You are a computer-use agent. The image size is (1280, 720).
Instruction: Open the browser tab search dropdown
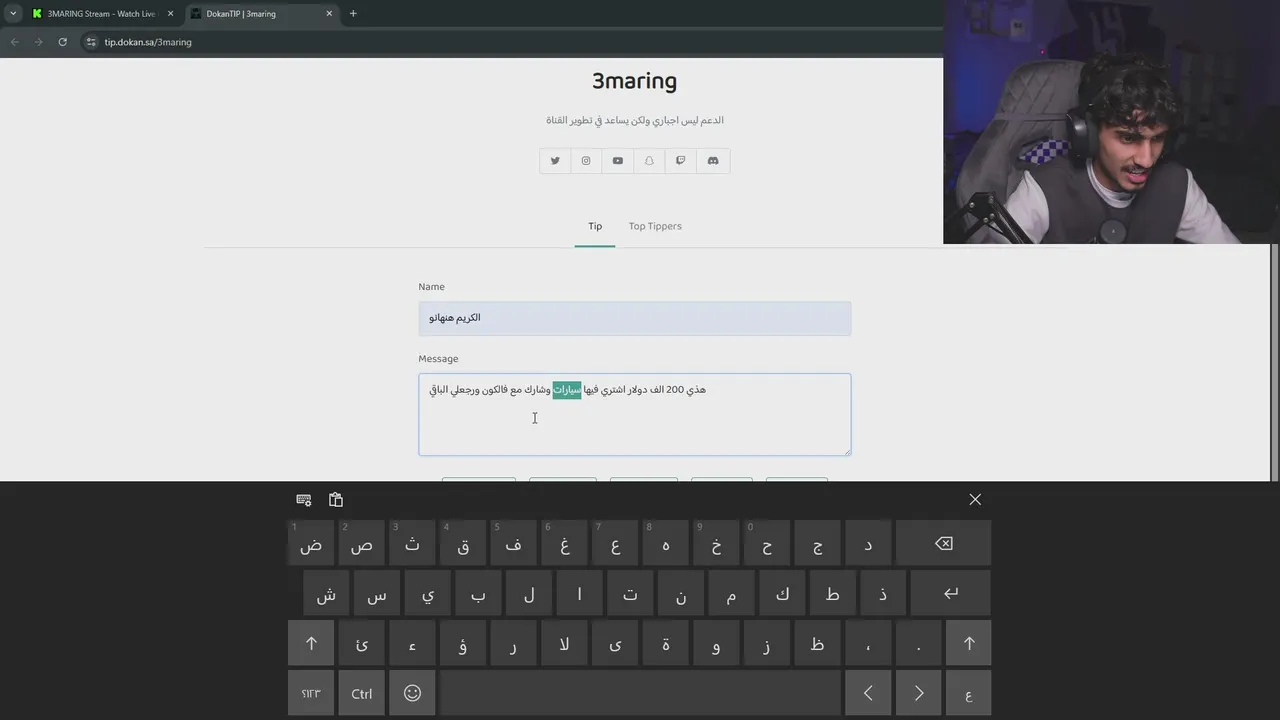[x=12, y=14]
